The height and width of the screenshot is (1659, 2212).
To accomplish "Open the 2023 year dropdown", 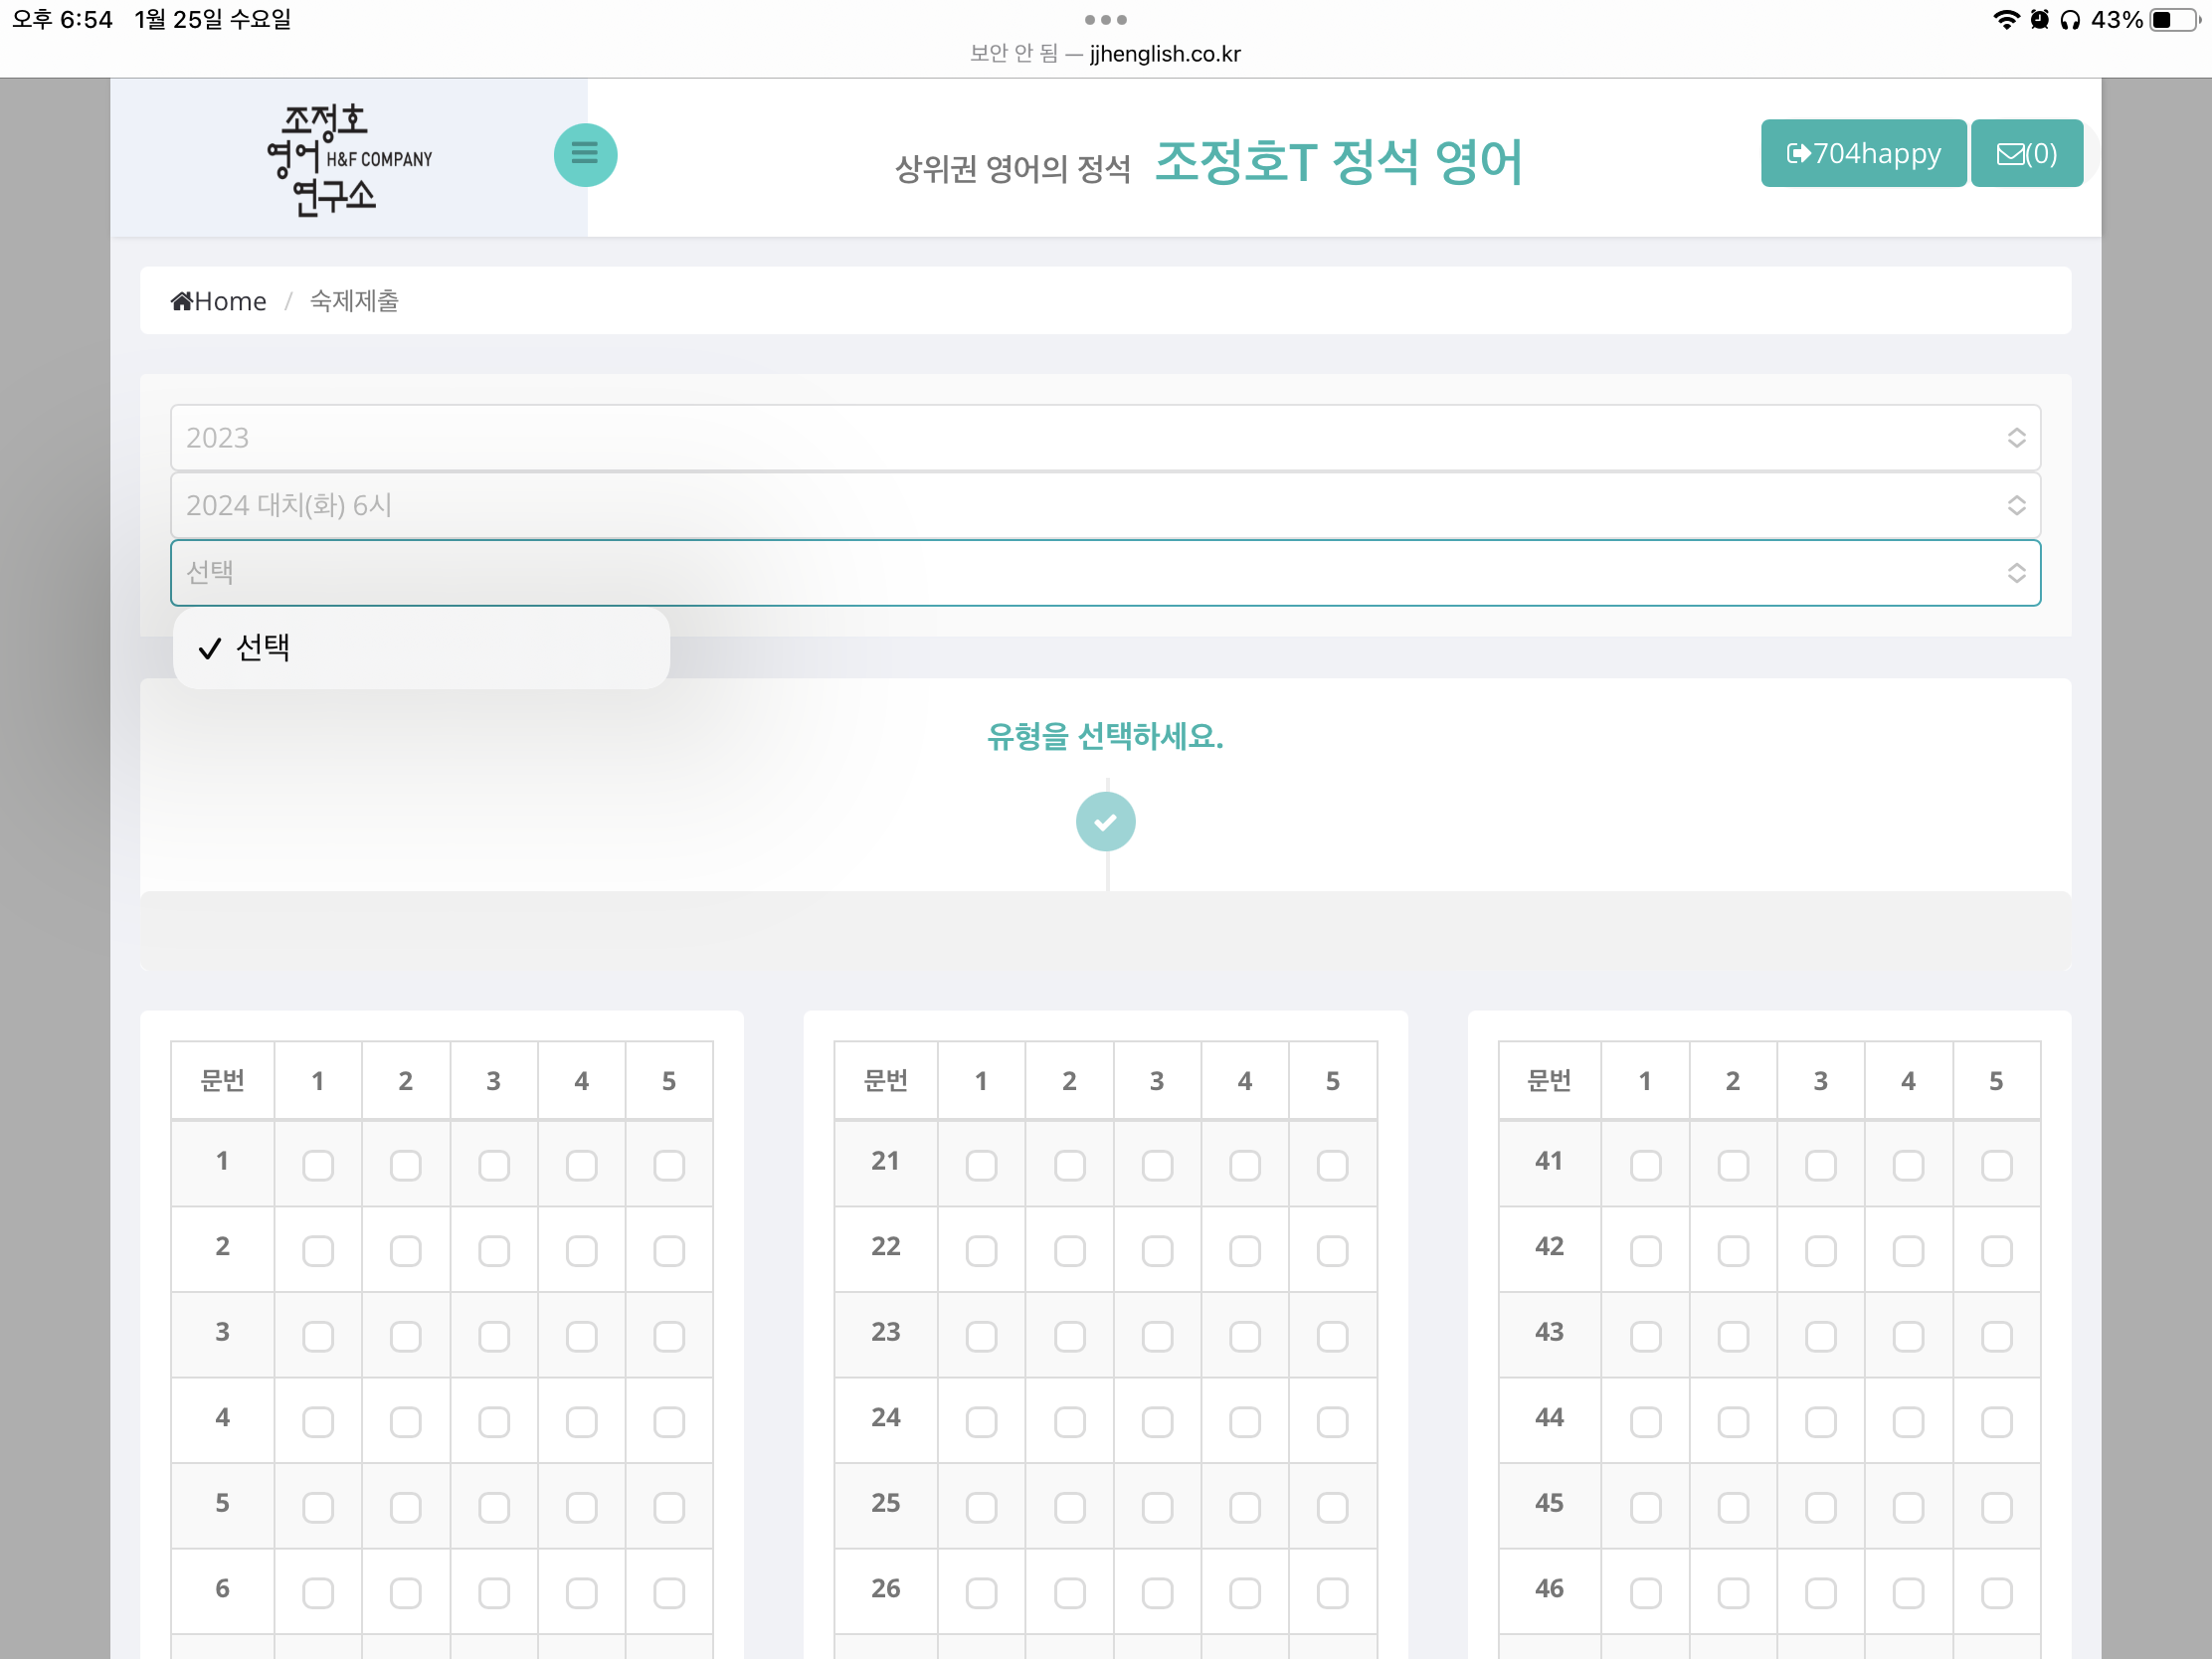I will 1105,437.
